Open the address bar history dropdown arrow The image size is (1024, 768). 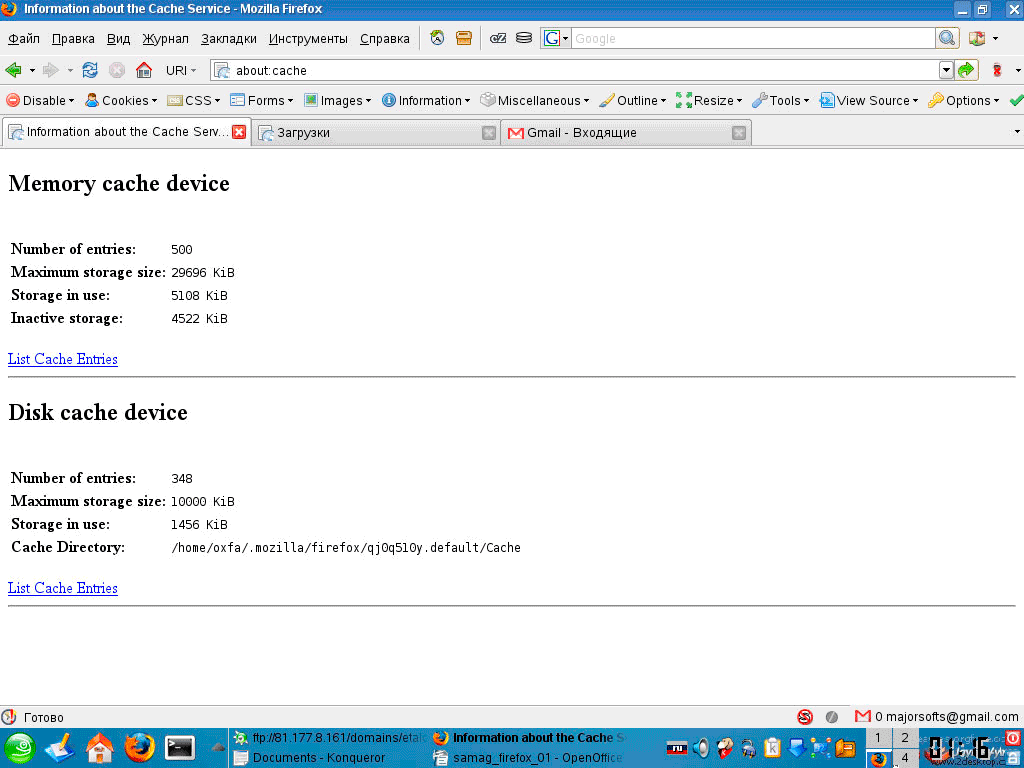click(x=946, y=70)
